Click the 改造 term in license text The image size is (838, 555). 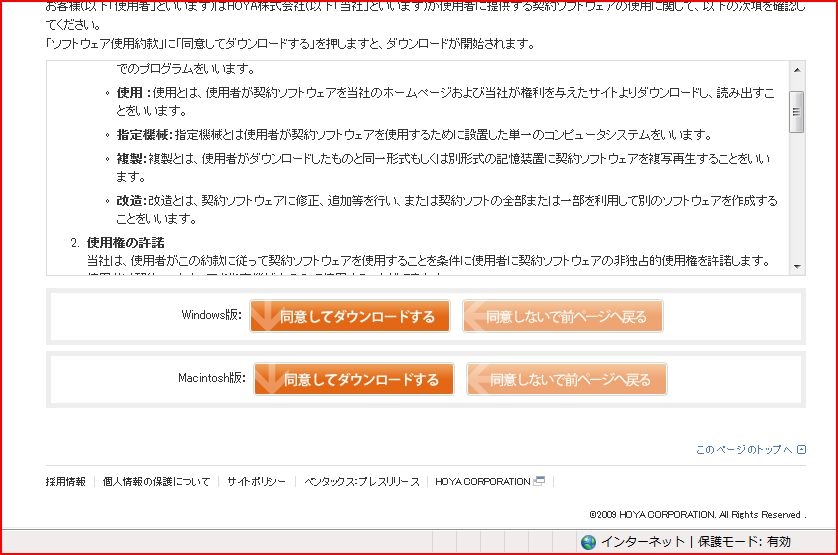tap(130, 201)
